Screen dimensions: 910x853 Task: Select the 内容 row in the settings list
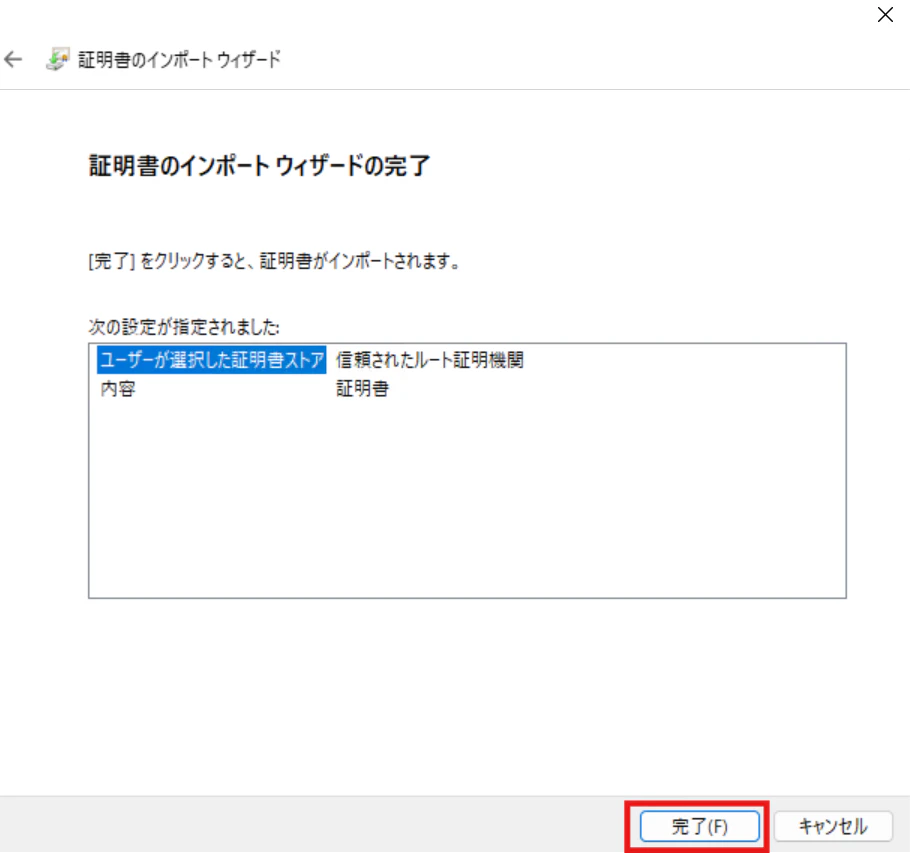(118, 388)
